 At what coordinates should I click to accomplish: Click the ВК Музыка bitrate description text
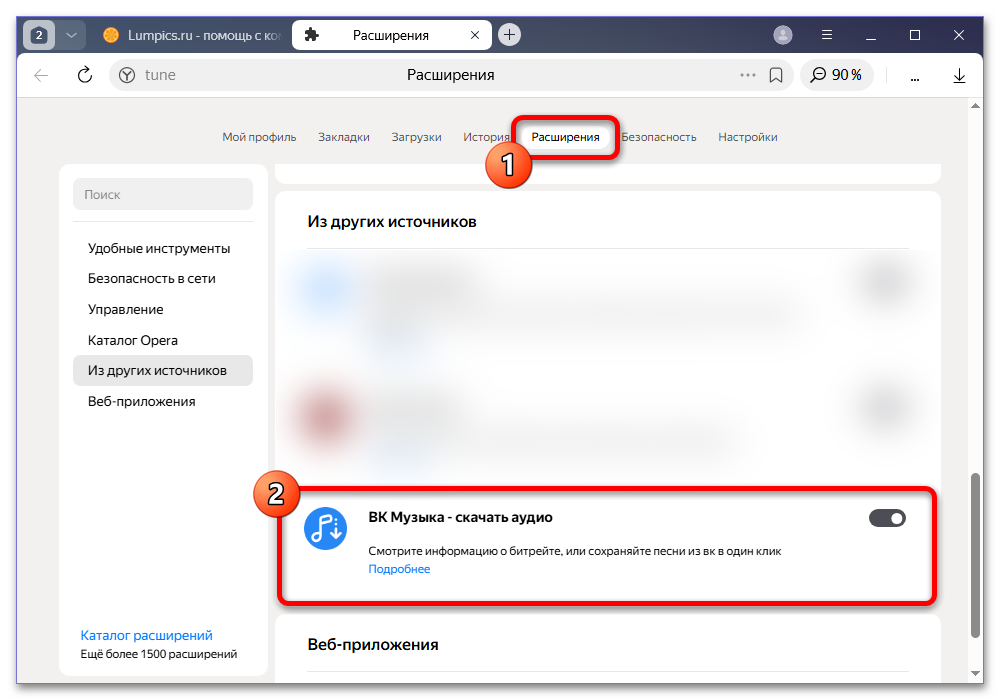575,551
